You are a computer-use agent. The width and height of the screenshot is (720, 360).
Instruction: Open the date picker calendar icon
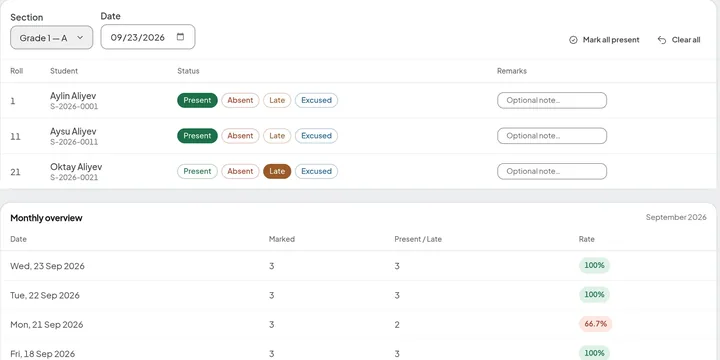point(180,37)
